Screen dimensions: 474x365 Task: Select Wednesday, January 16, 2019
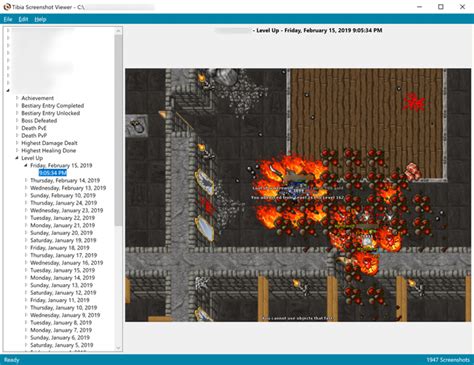[x=67, y=263]
